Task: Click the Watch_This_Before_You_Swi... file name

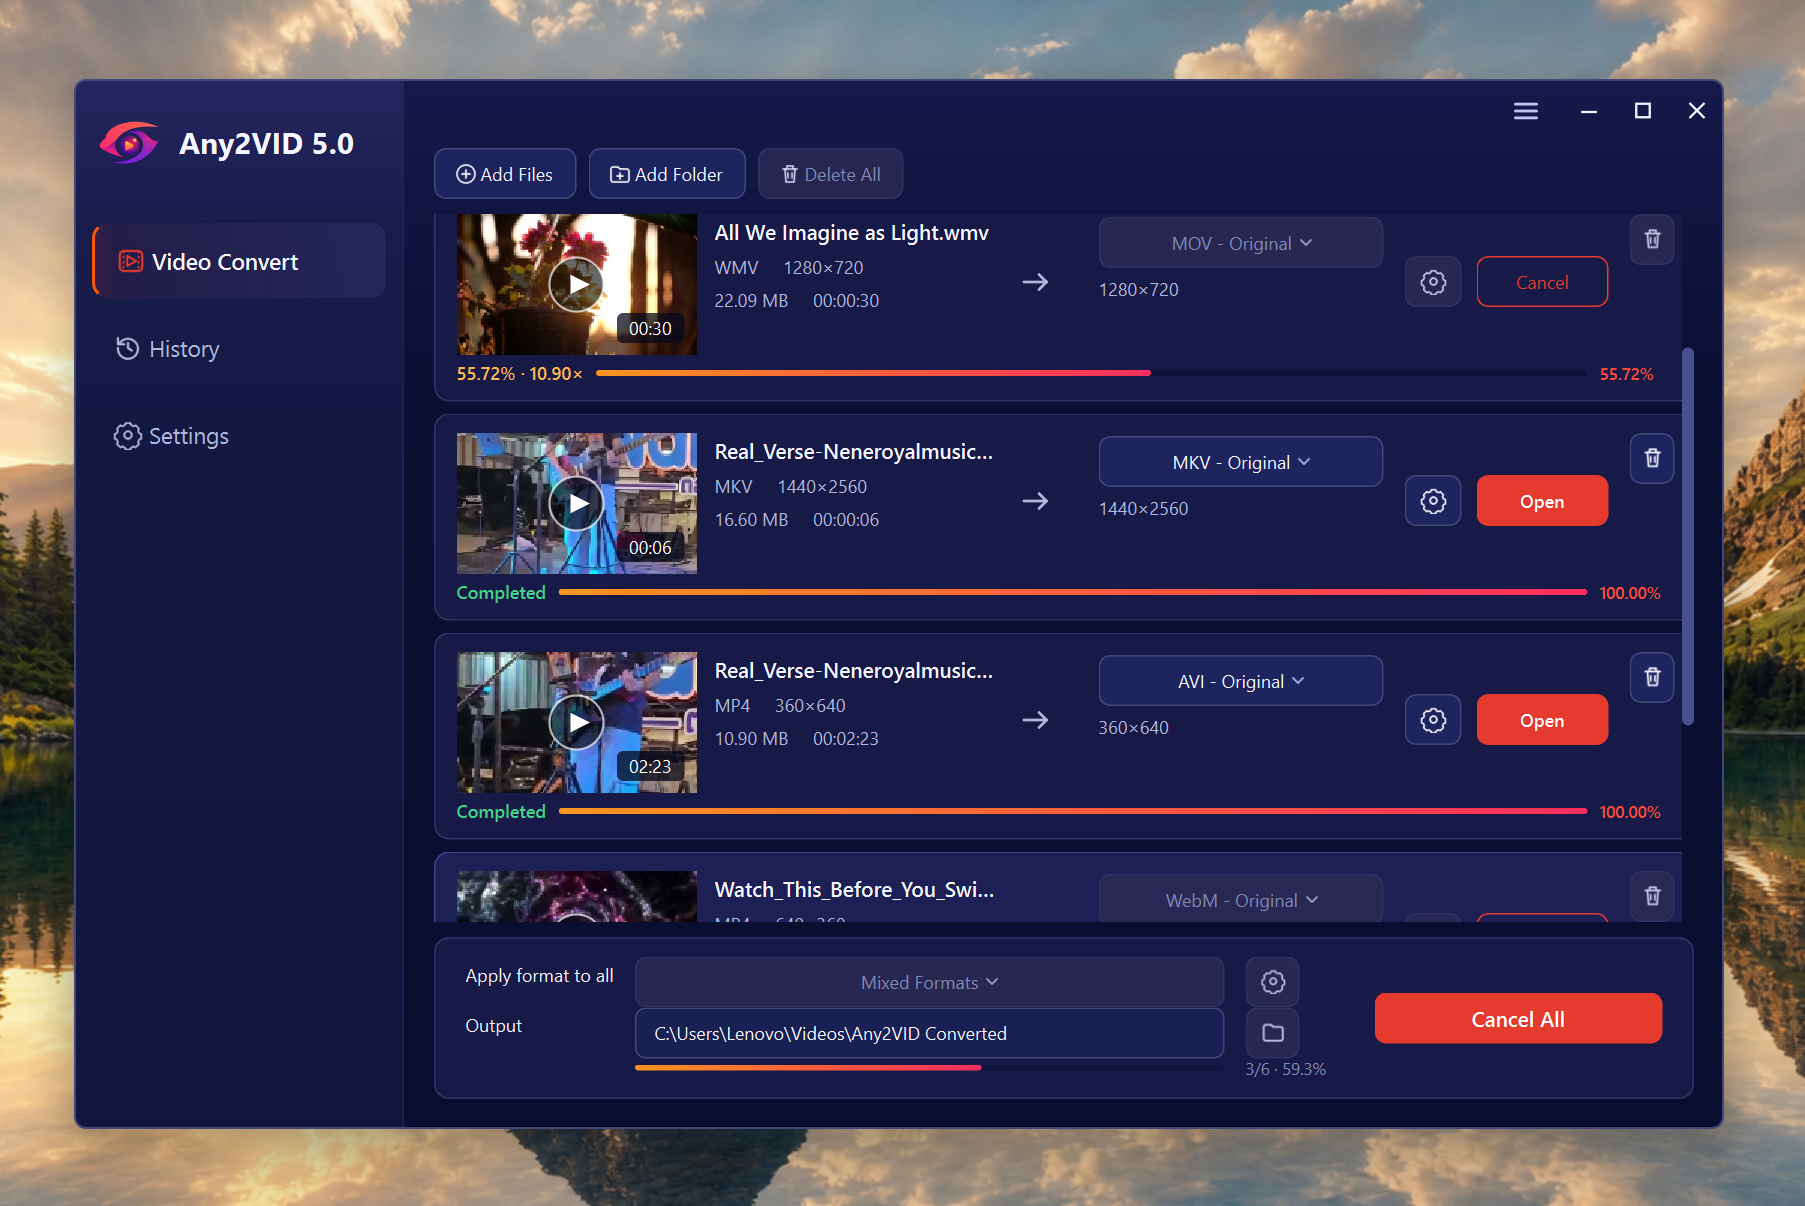Action: pos(854,890)
